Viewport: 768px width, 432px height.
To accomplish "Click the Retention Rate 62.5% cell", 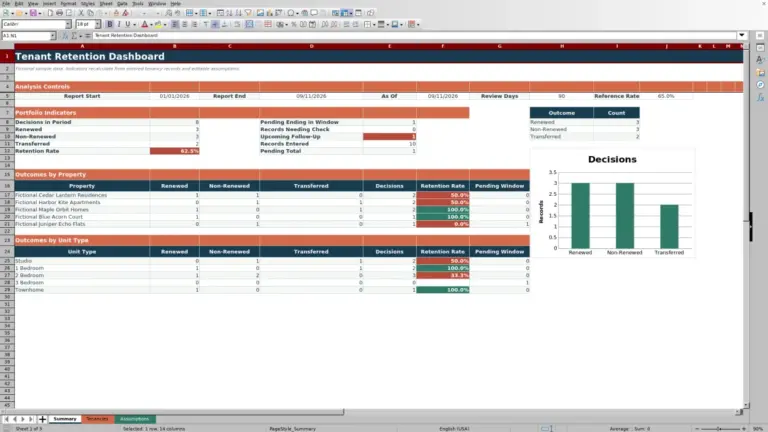I will (x=174, y=151).
